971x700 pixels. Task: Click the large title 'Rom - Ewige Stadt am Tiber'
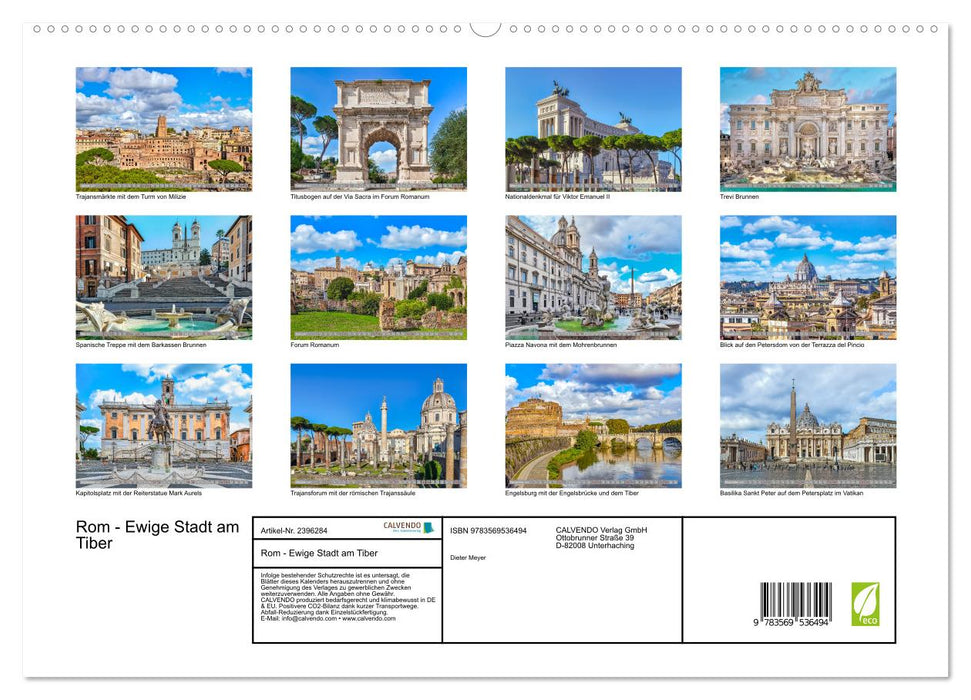[x=157, y=535]
